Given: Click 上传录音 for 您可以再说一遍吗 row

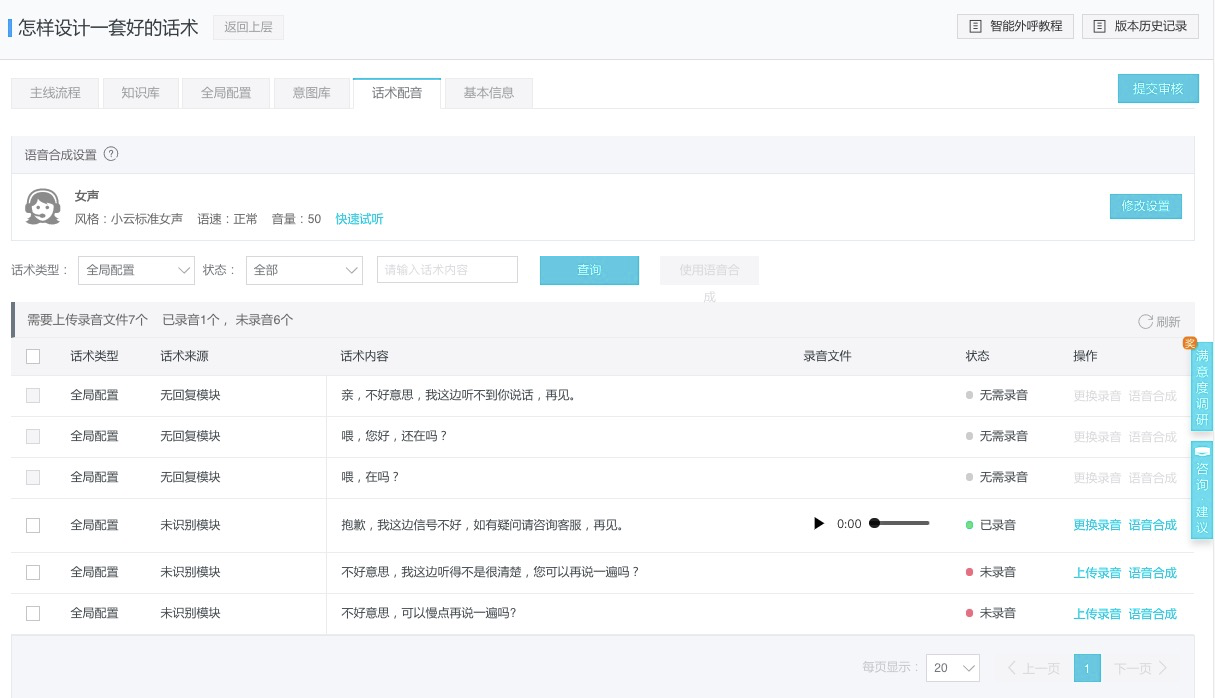Looking at the screenshot, I should (1097, 573).
